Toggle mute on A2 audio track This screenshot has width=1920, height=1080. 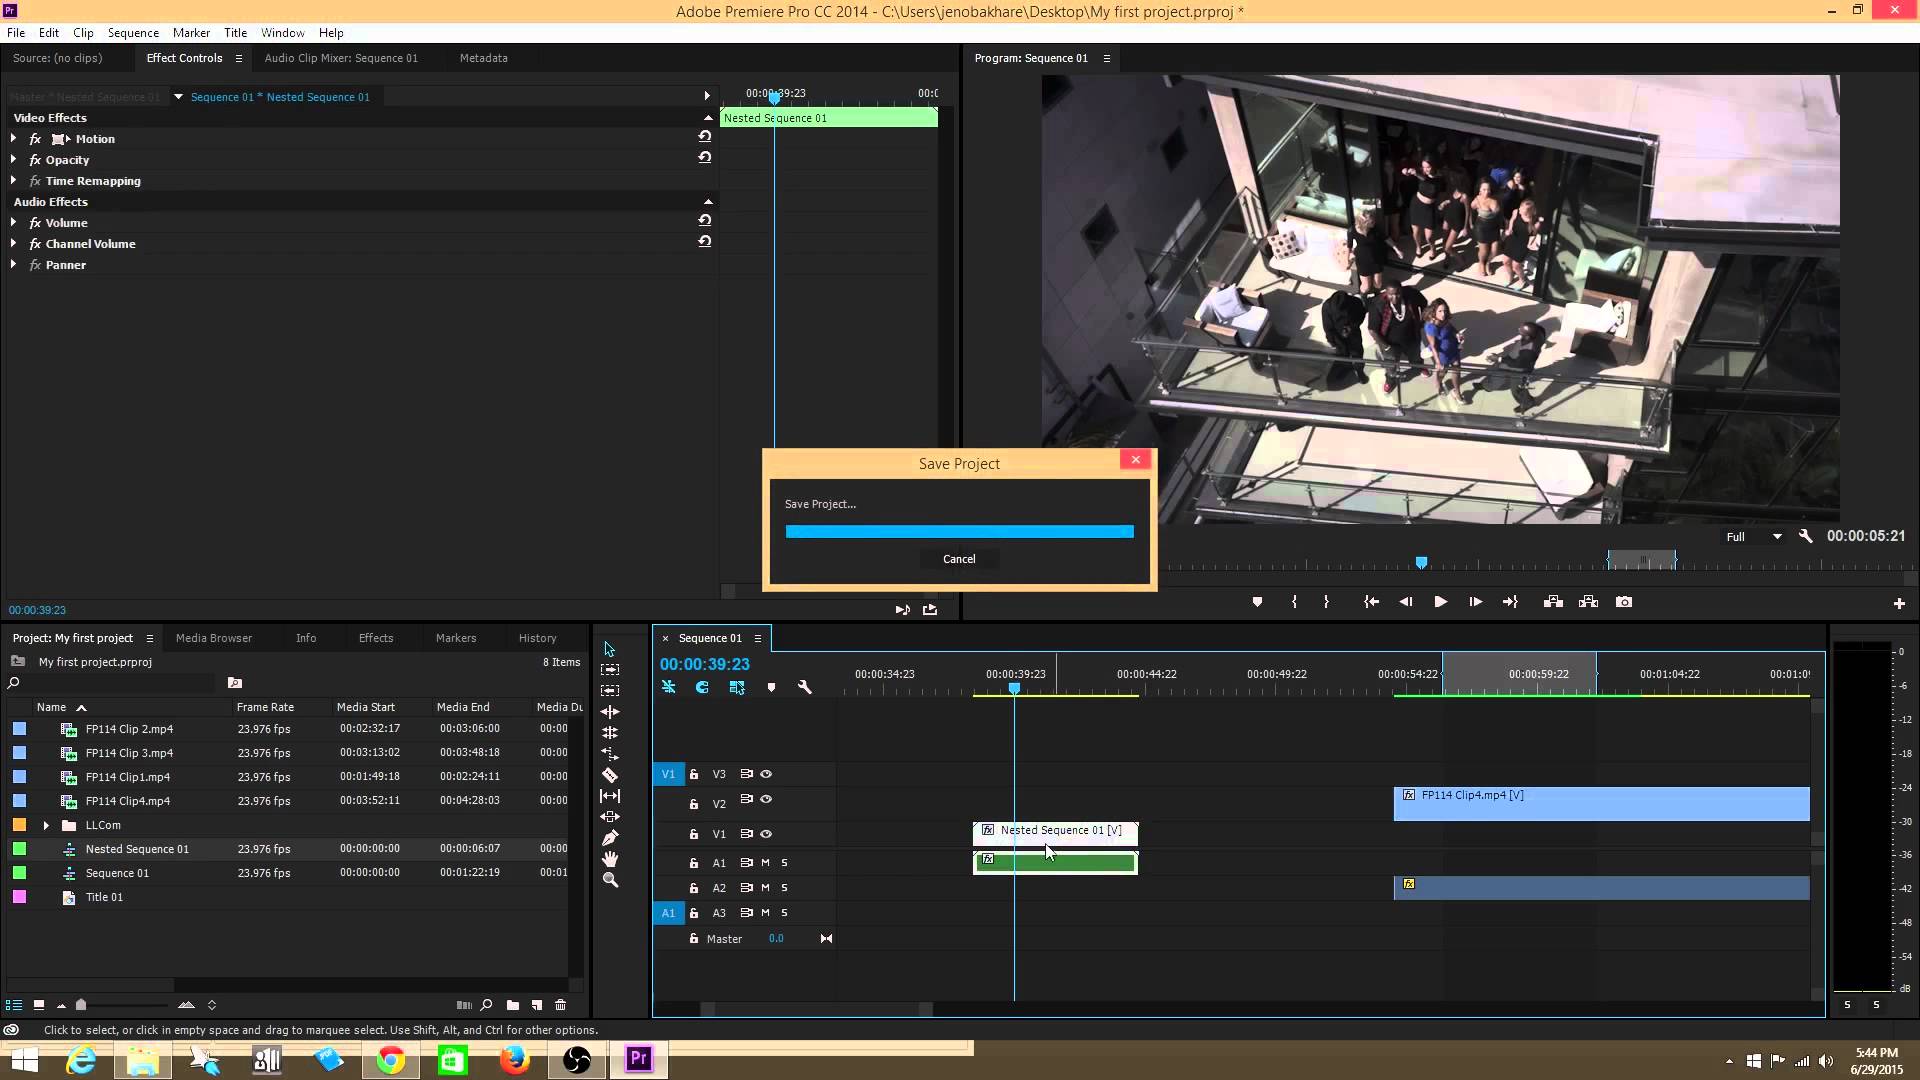(x=764, y=886)
